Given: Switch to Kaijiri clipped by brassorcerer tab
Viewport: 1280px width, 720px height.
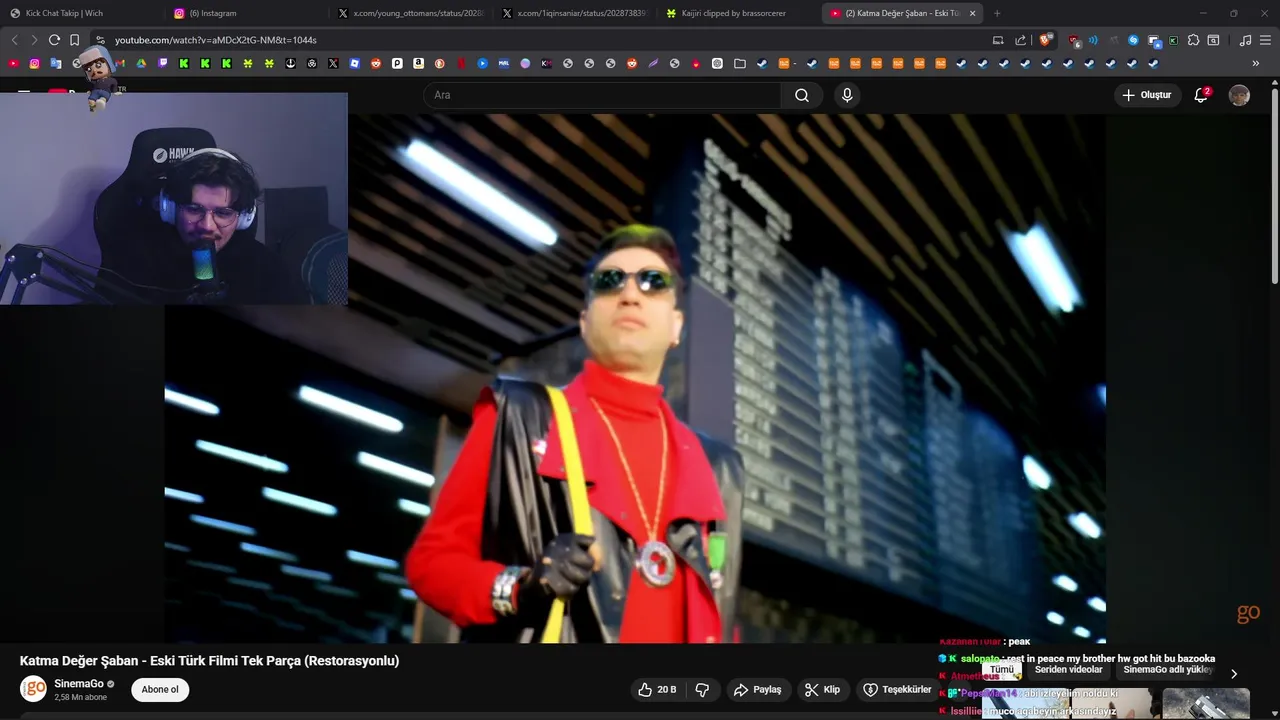Looking at the screenshot, I should pos(738,13).
